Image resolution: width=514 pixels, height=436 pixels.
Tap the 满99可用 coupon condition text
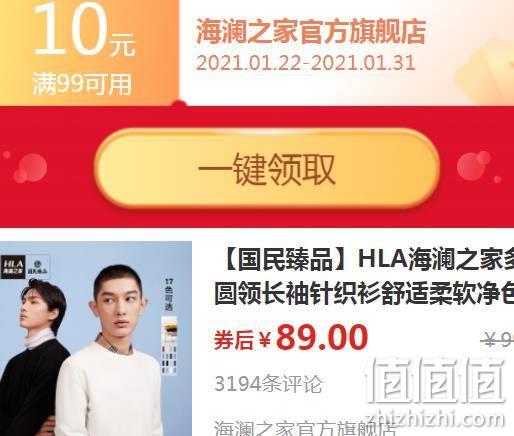click(x=82, y=85)
